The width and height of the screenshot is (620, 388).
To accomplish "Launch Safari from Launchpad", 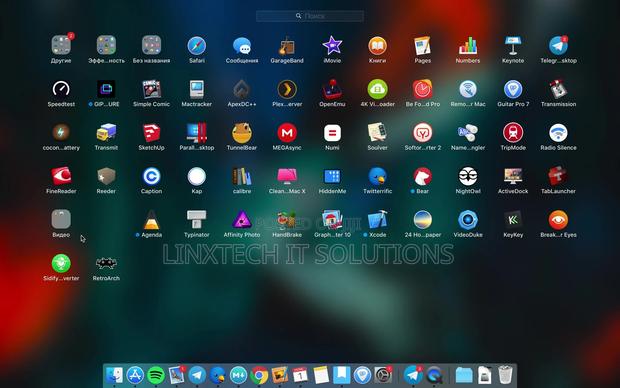I will pos(197,46).
